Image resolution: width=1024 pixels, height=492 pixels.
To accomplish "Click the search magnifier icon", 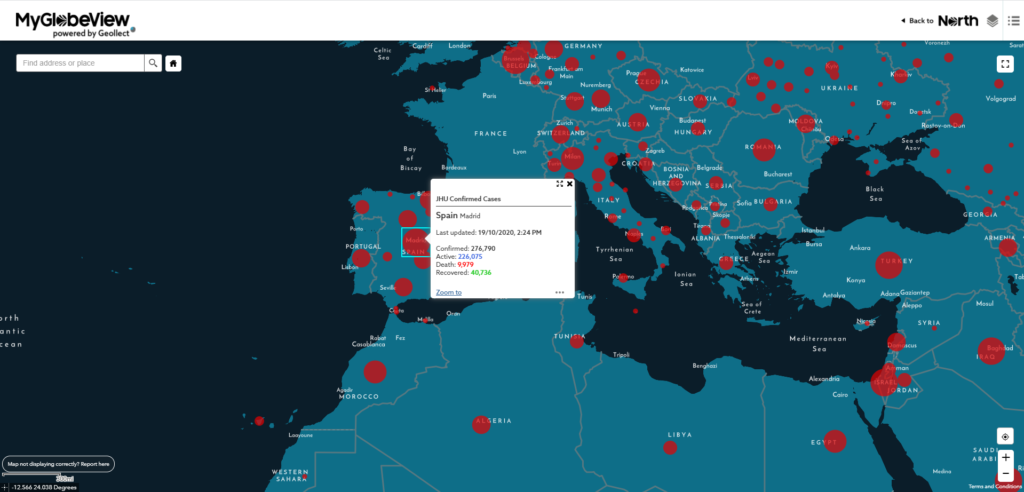I will 153,63.
